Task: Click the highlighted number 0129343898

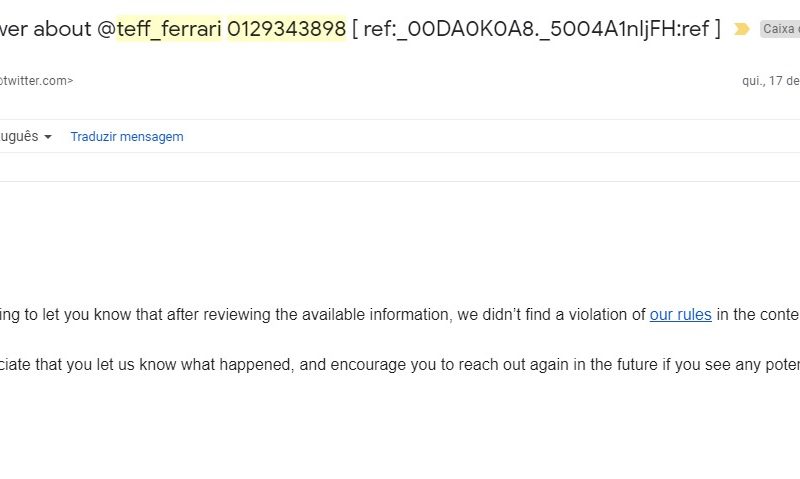Action: [287, 29]
